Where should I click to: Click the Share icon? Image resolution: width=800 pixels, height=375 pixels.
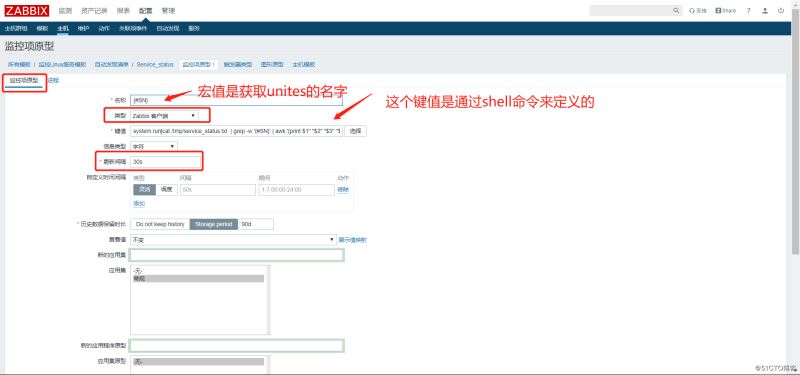[x=726, y=11]
